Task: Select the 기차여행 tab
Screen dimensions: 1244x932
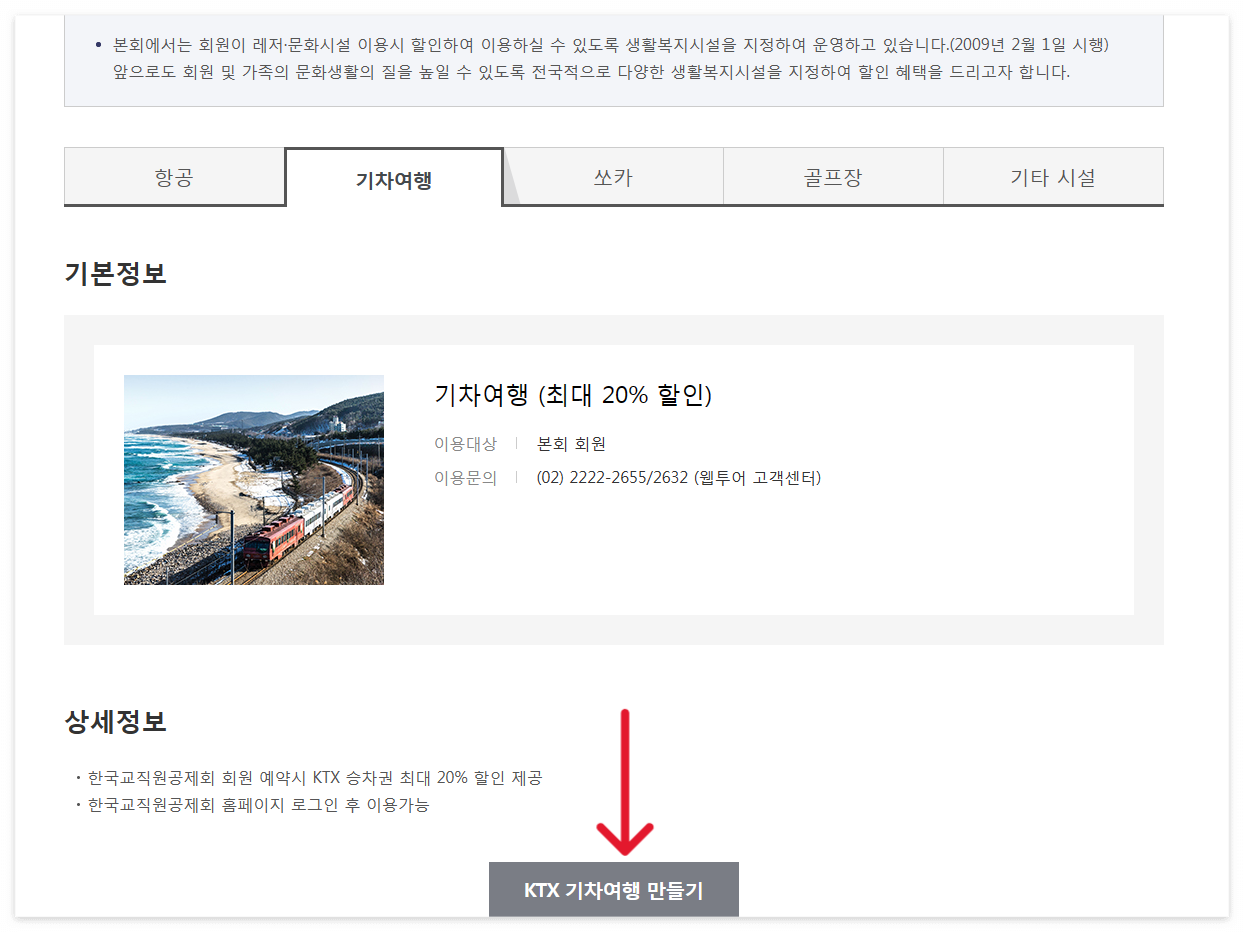Action: pos(394,178)
